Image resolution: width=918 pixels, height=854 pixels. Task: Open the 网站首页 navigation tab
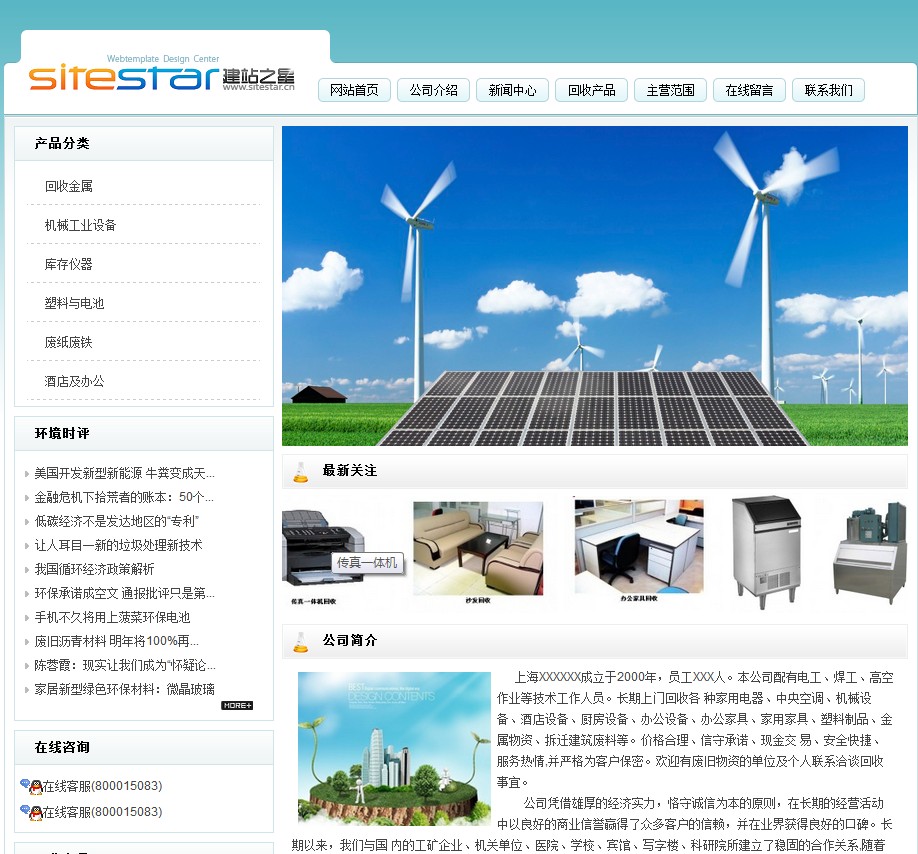pos(354,90)
